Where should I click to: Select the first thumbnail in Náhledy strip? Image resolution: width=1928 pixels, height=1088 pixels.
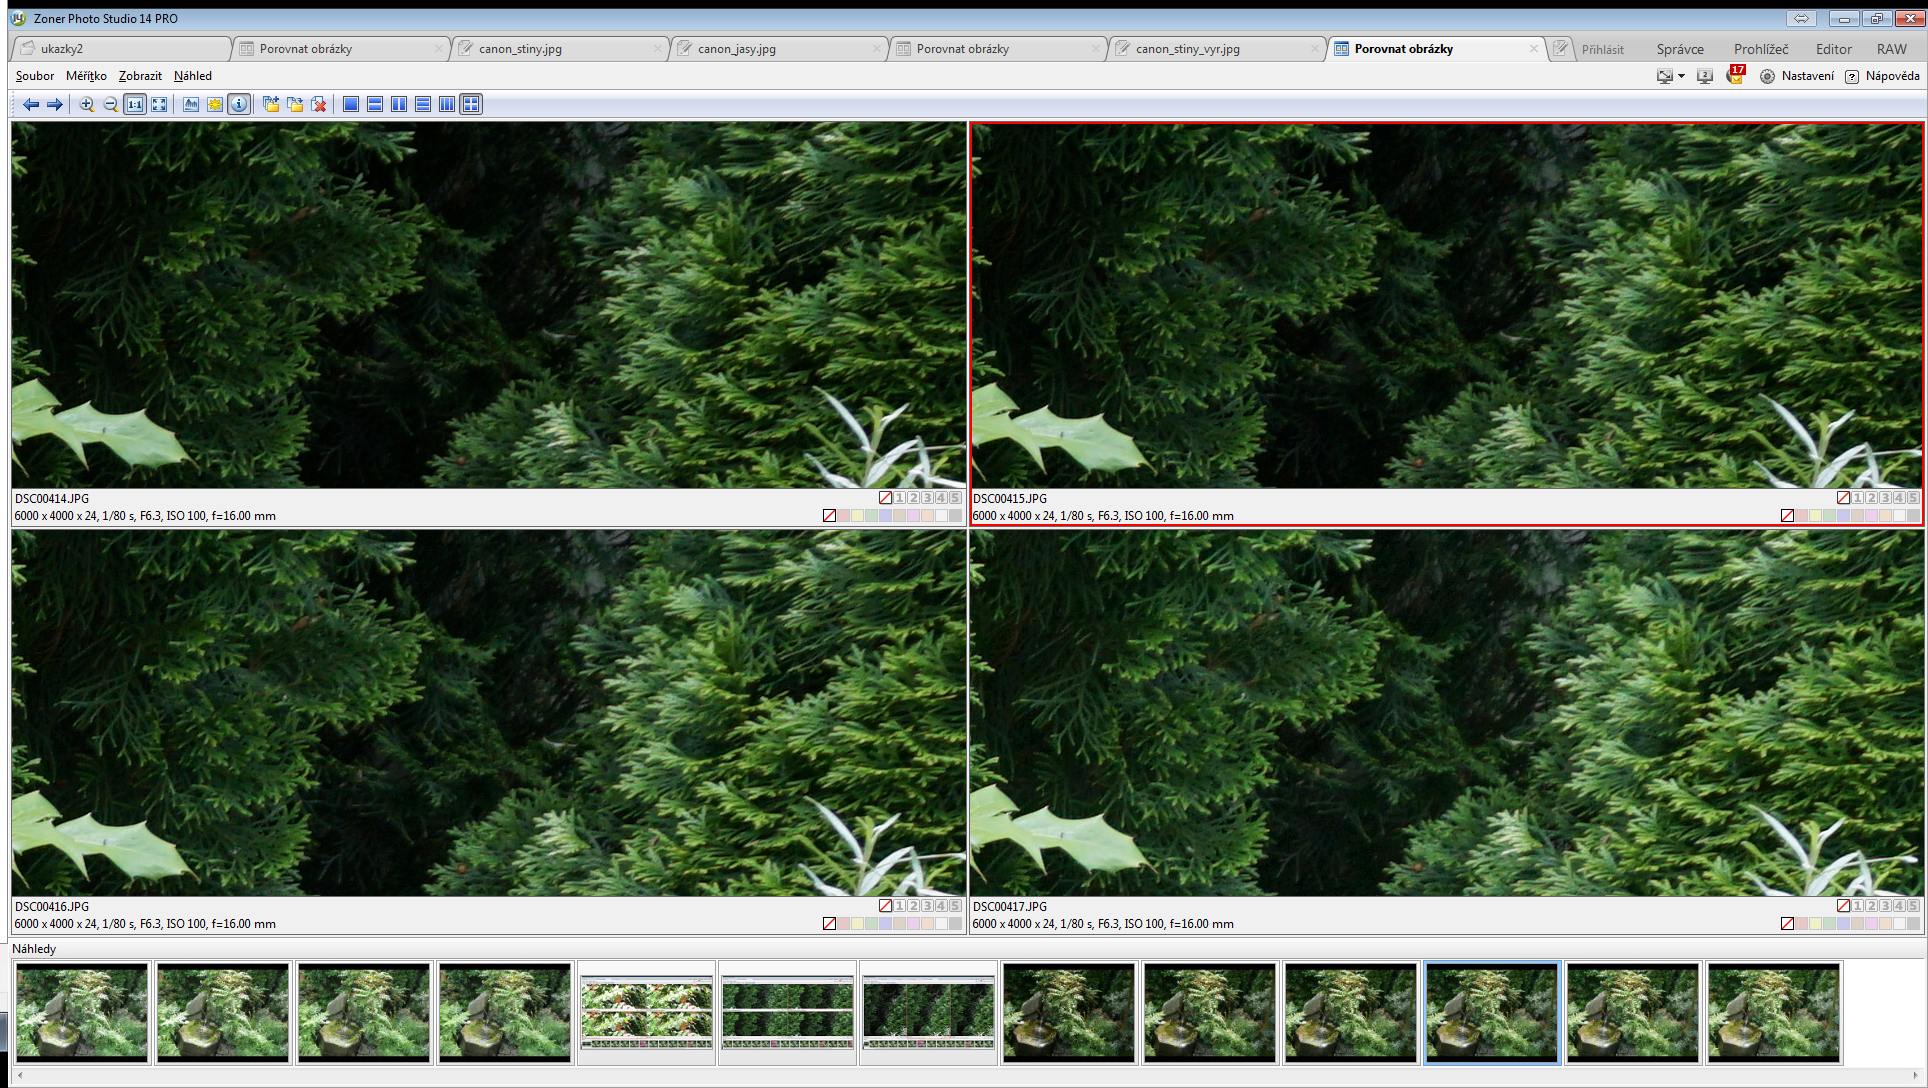[82, 1012]
